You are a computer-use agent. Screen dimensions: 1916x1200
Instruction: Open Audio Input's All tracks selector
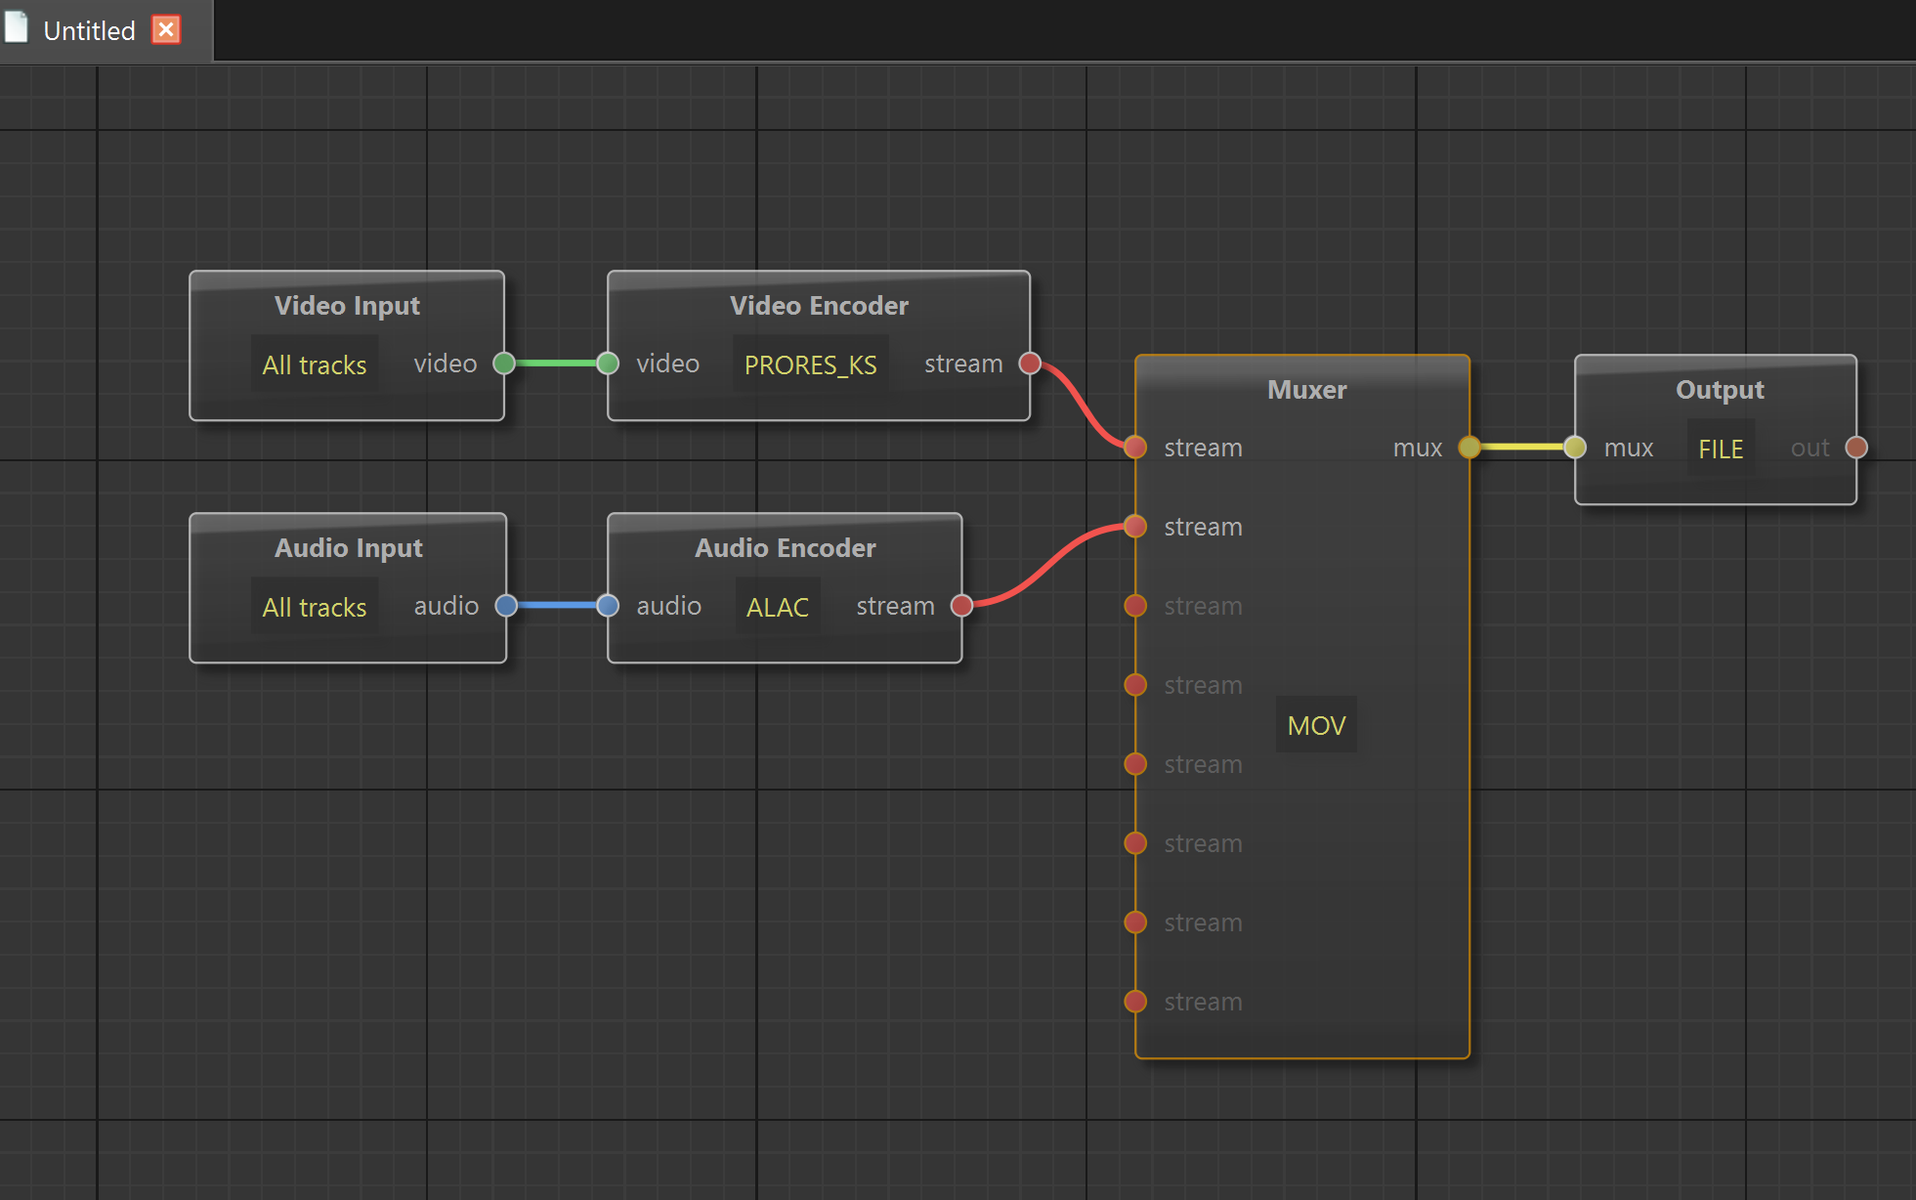[314, 607]
